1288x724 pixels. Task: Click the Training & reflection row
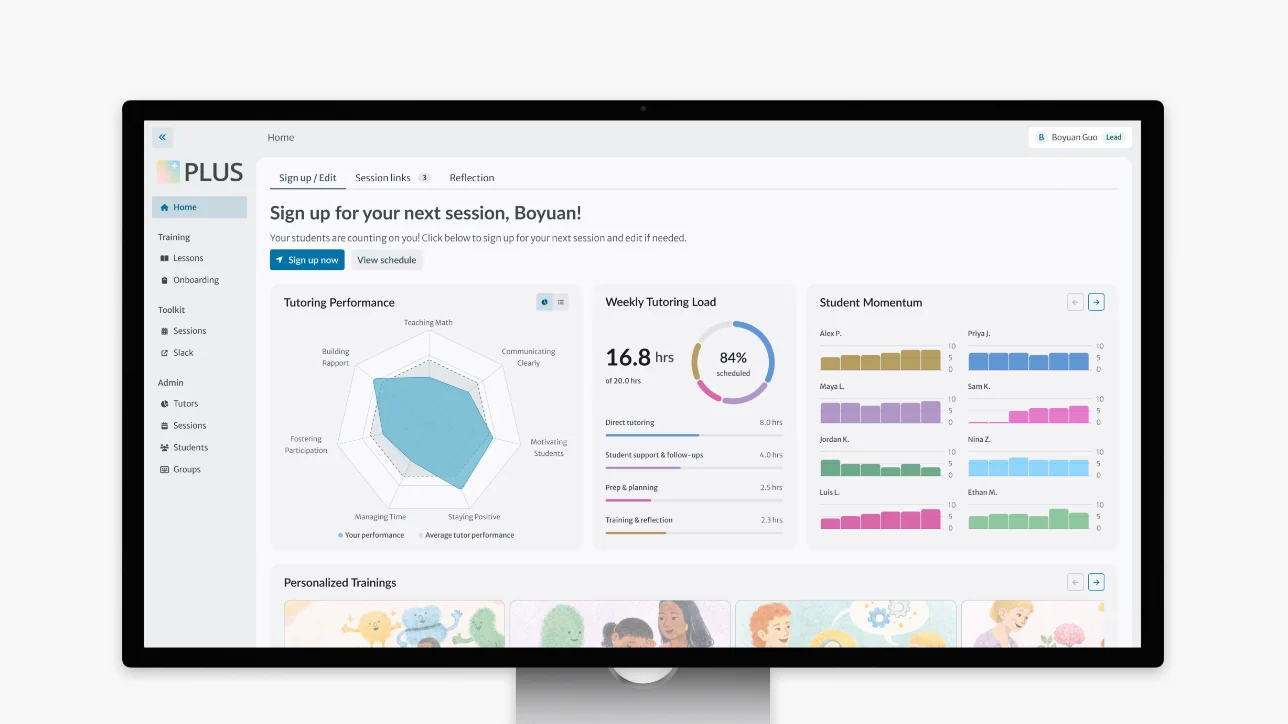point(694,524)
